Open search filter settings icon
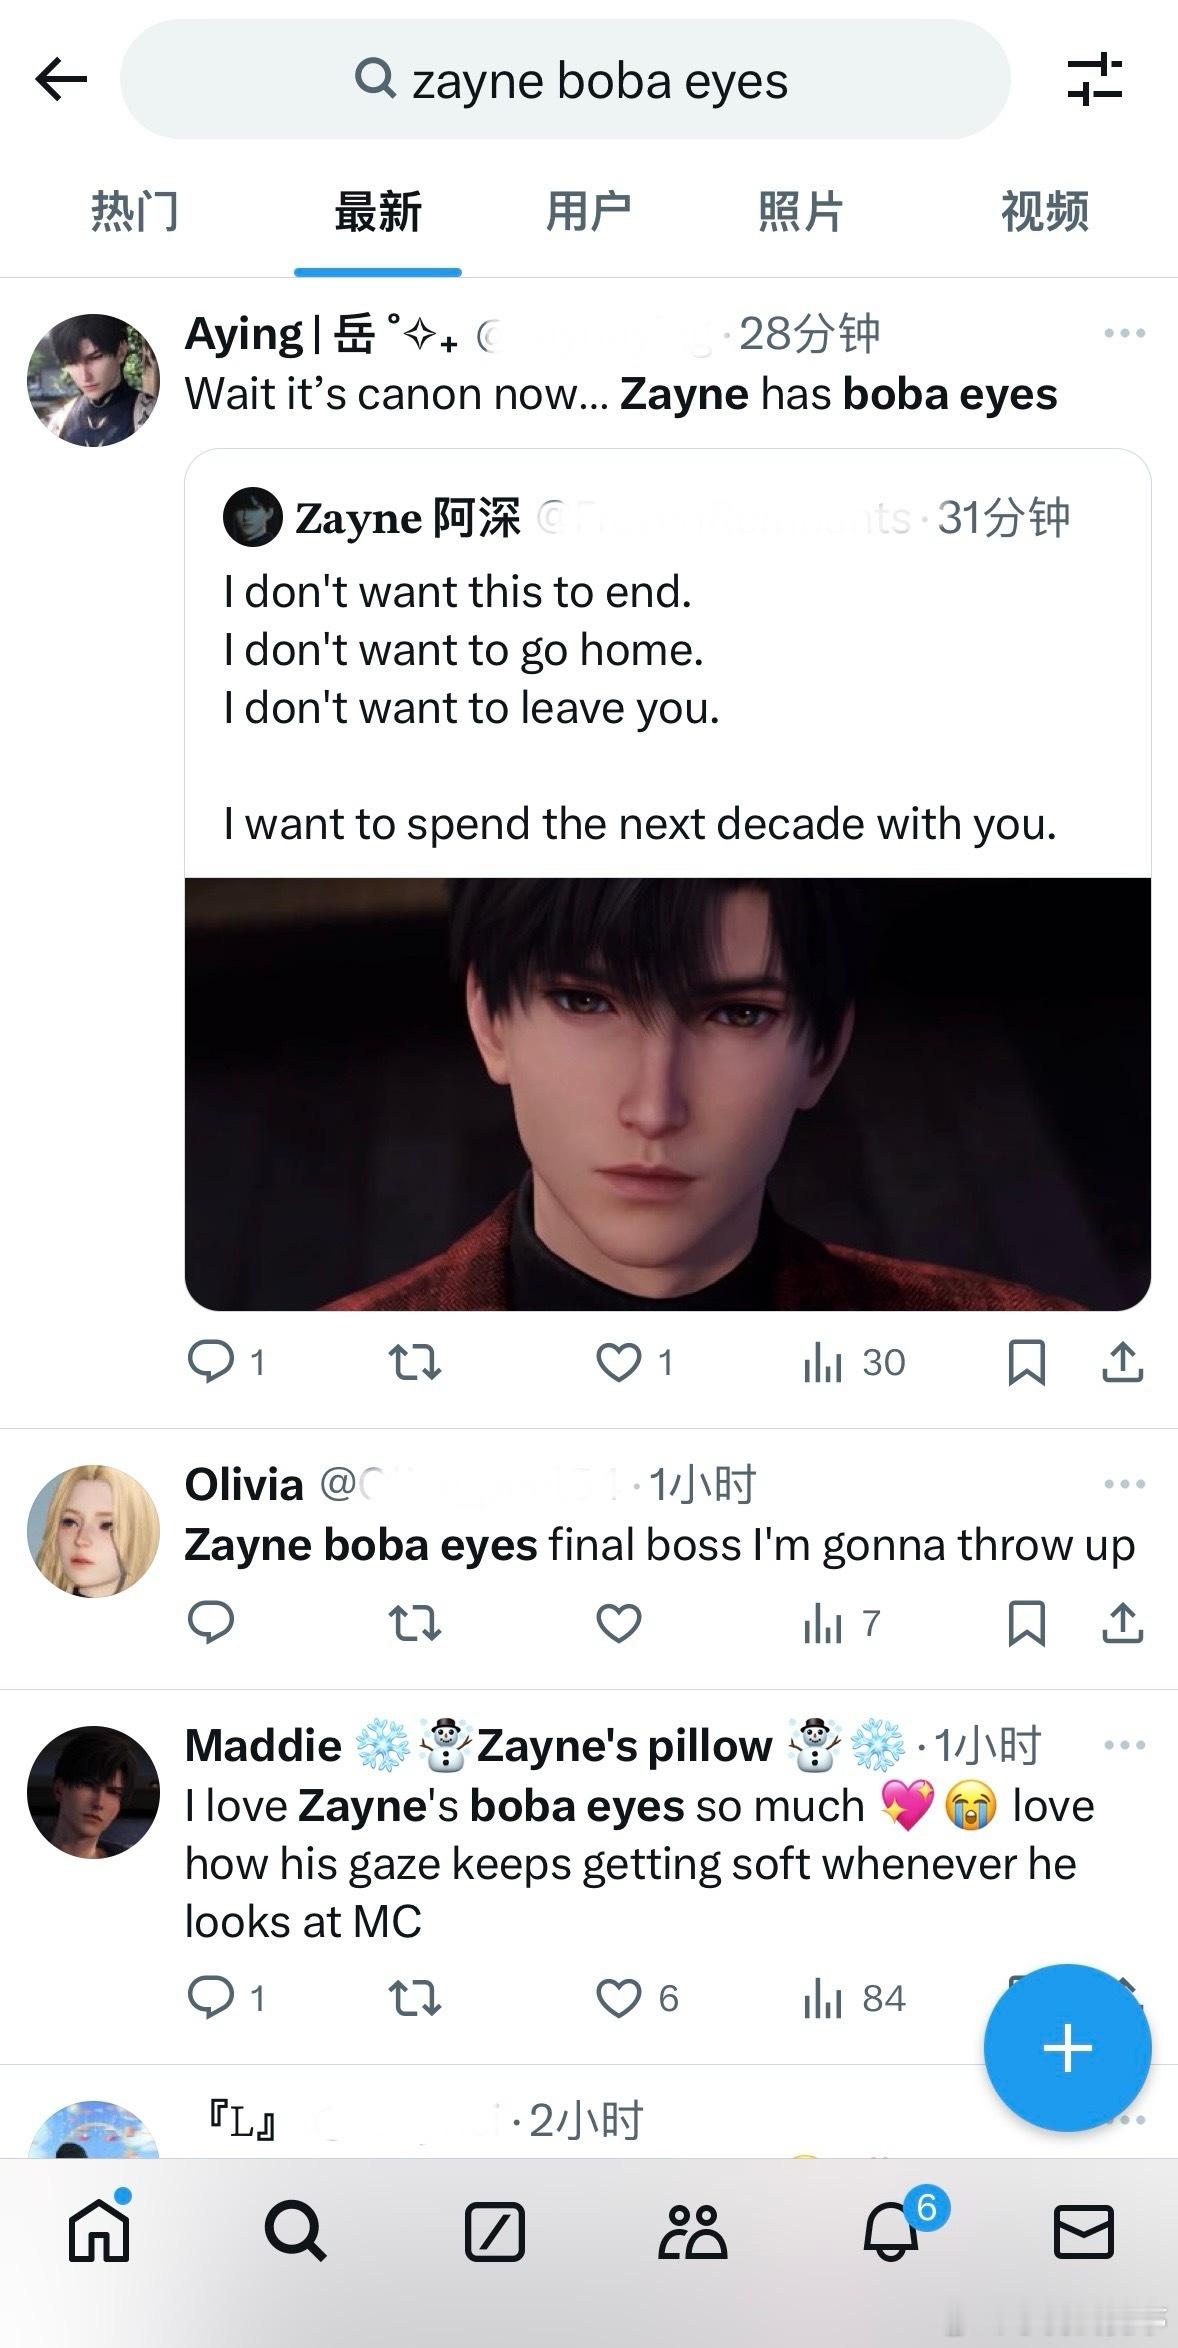This screenshot has width=1178, height=2348. pyautogui.click(x=1095, y=80)
